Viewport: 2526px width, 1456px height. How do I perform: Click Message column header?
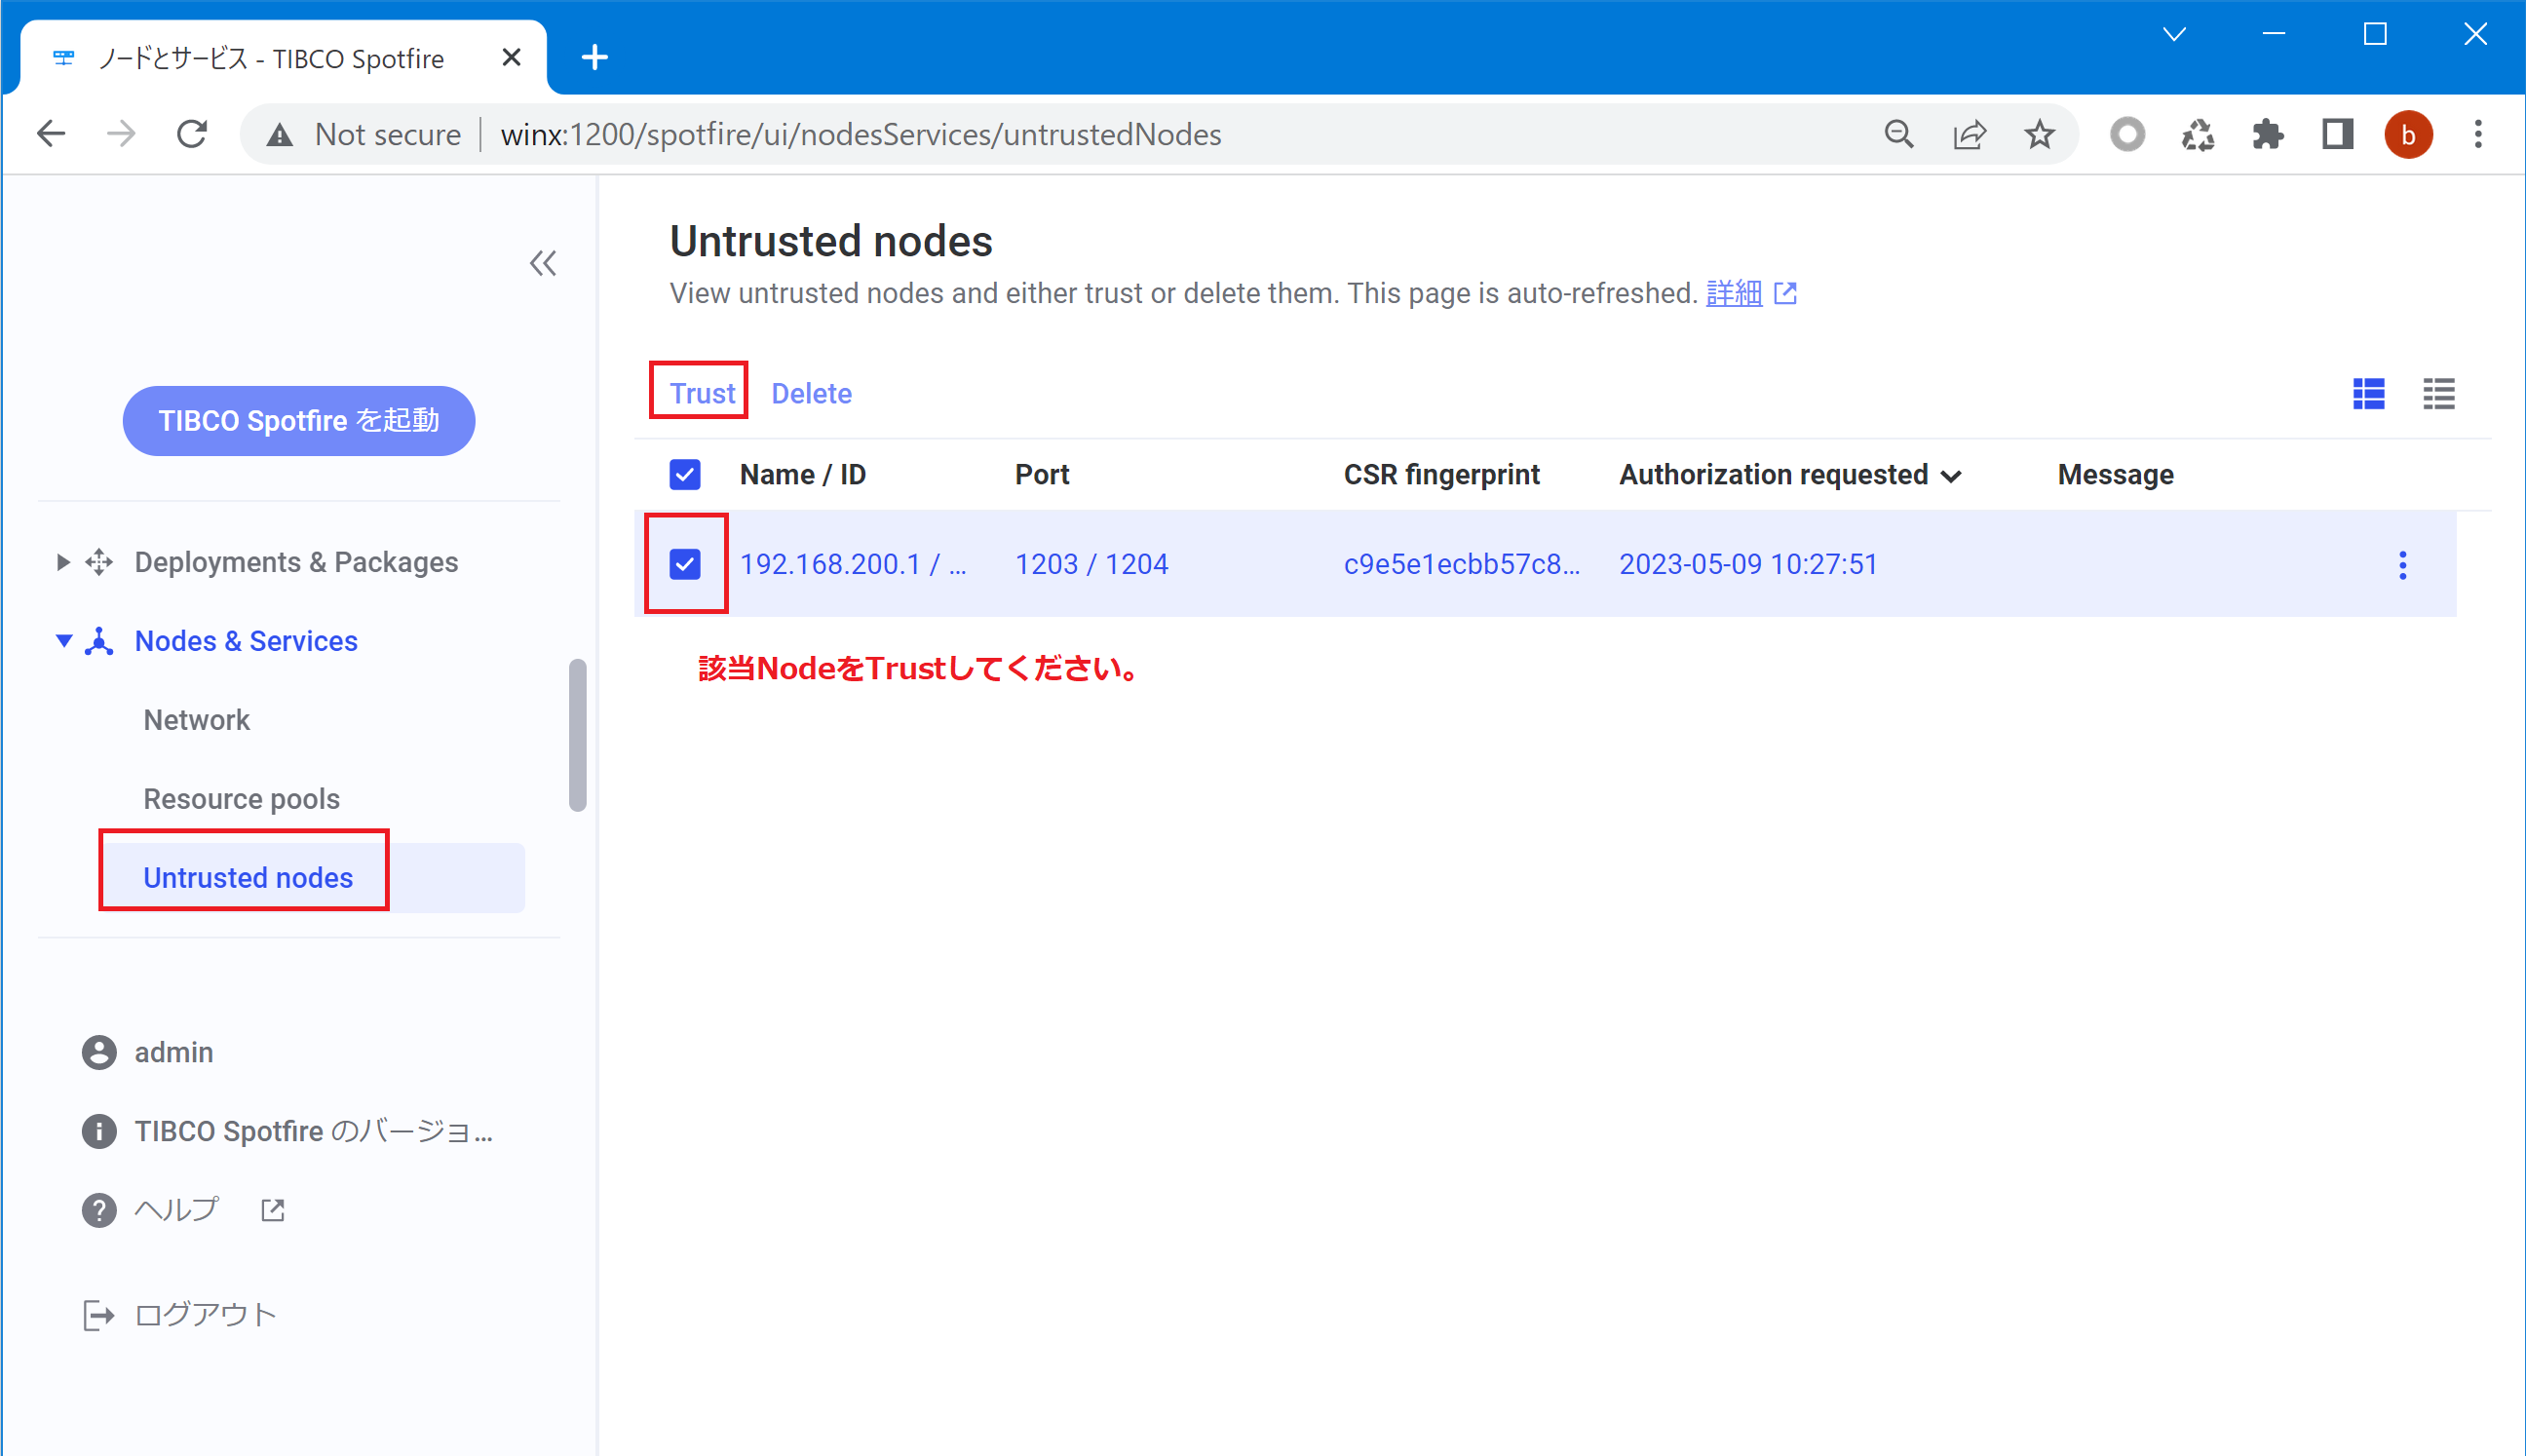coord(2115,474)
